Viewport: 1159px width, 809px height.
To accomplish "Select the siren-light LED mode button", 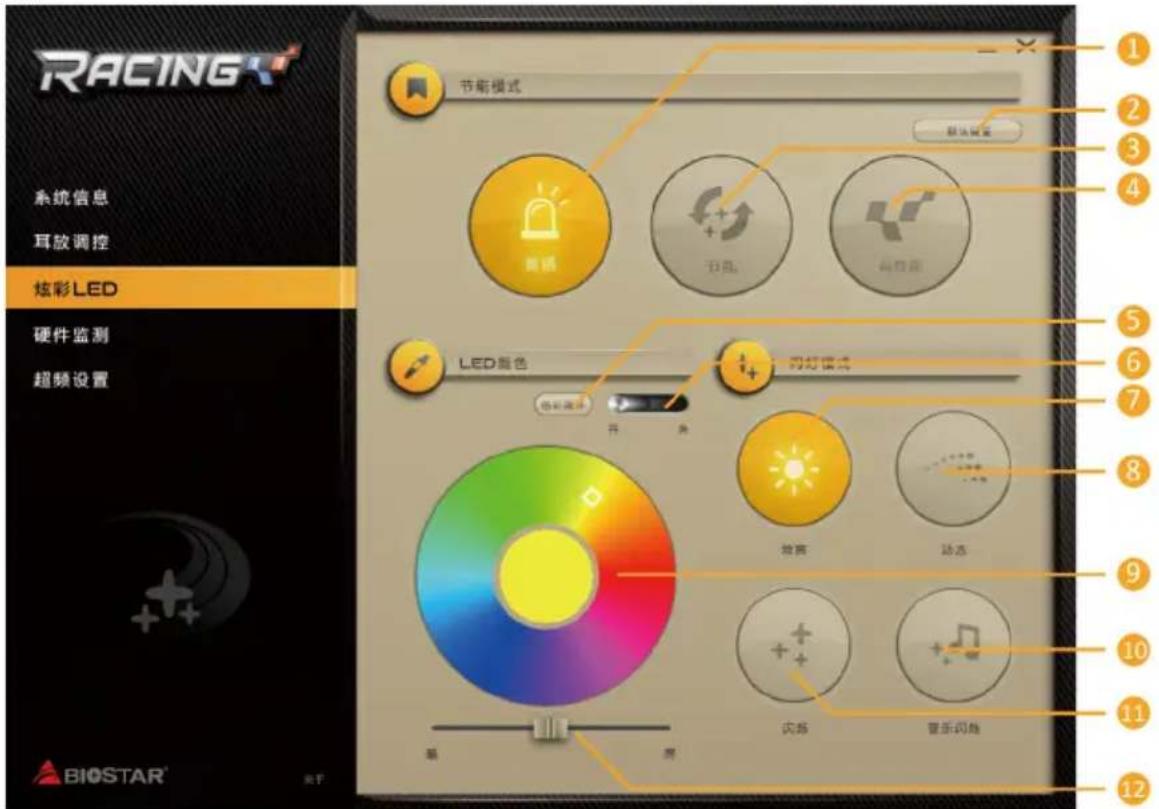I will (x=540, y=226).
